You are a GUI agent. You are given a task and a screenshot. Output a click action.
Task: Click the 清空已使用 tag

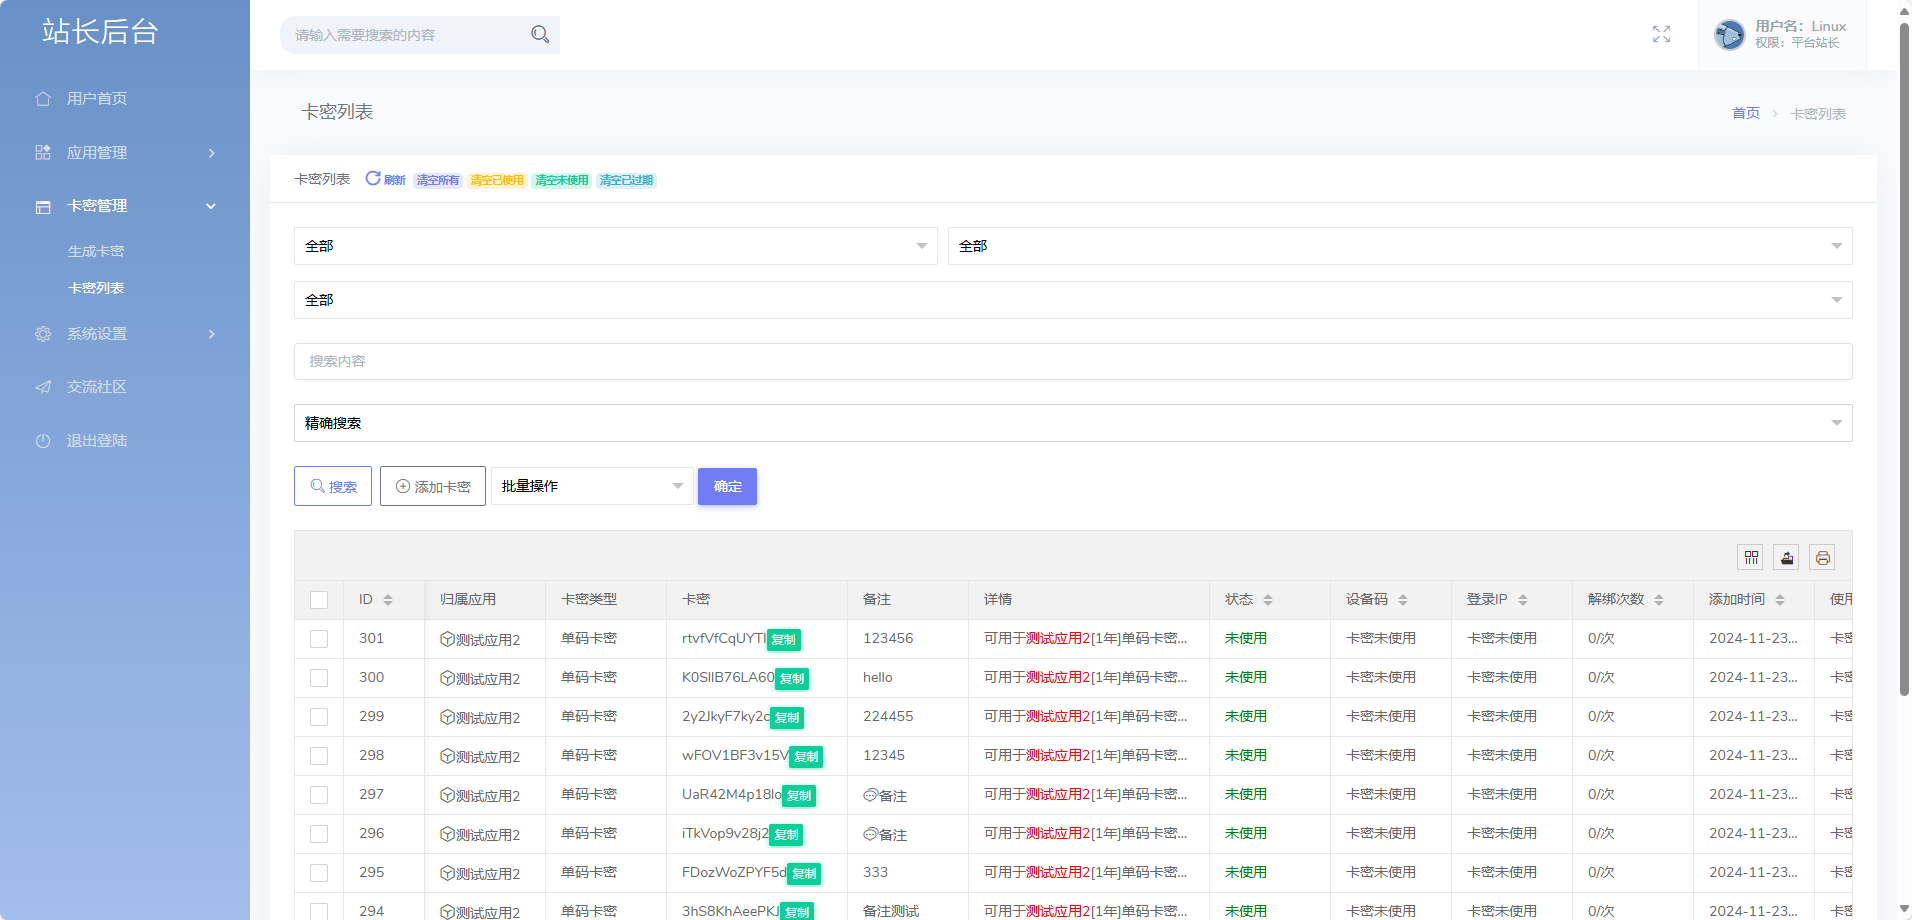click(497, 180)
